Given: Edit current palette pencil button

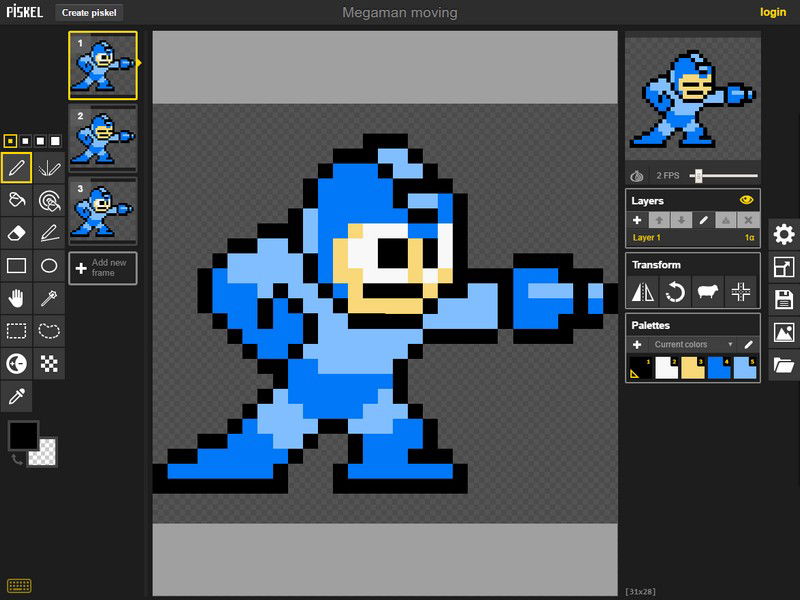Looking at the screenshot, I should click(x=748, y=344).
